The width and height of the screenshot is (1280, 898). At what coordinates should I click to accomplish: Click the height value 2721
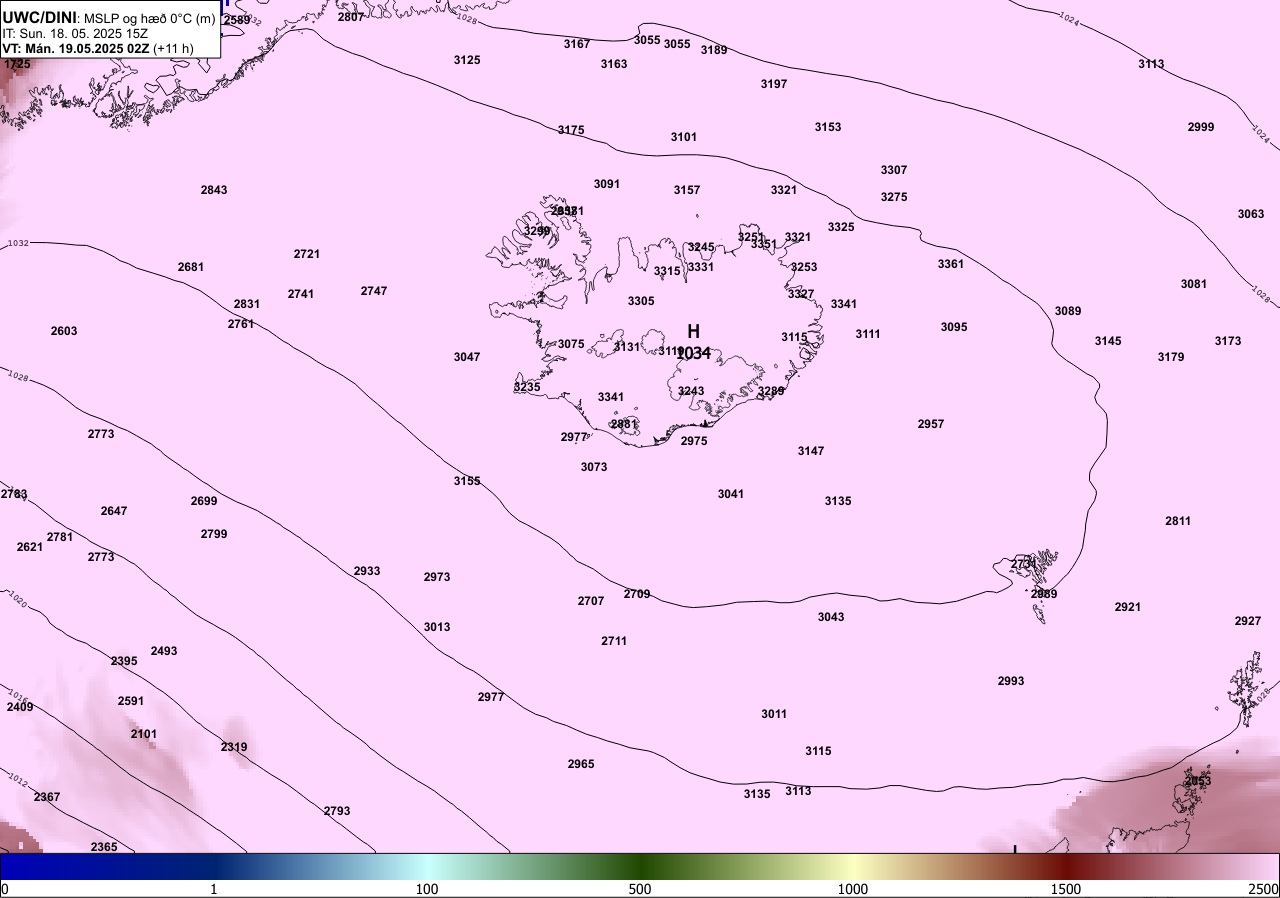pyautogui.click(x=307, y=254)
